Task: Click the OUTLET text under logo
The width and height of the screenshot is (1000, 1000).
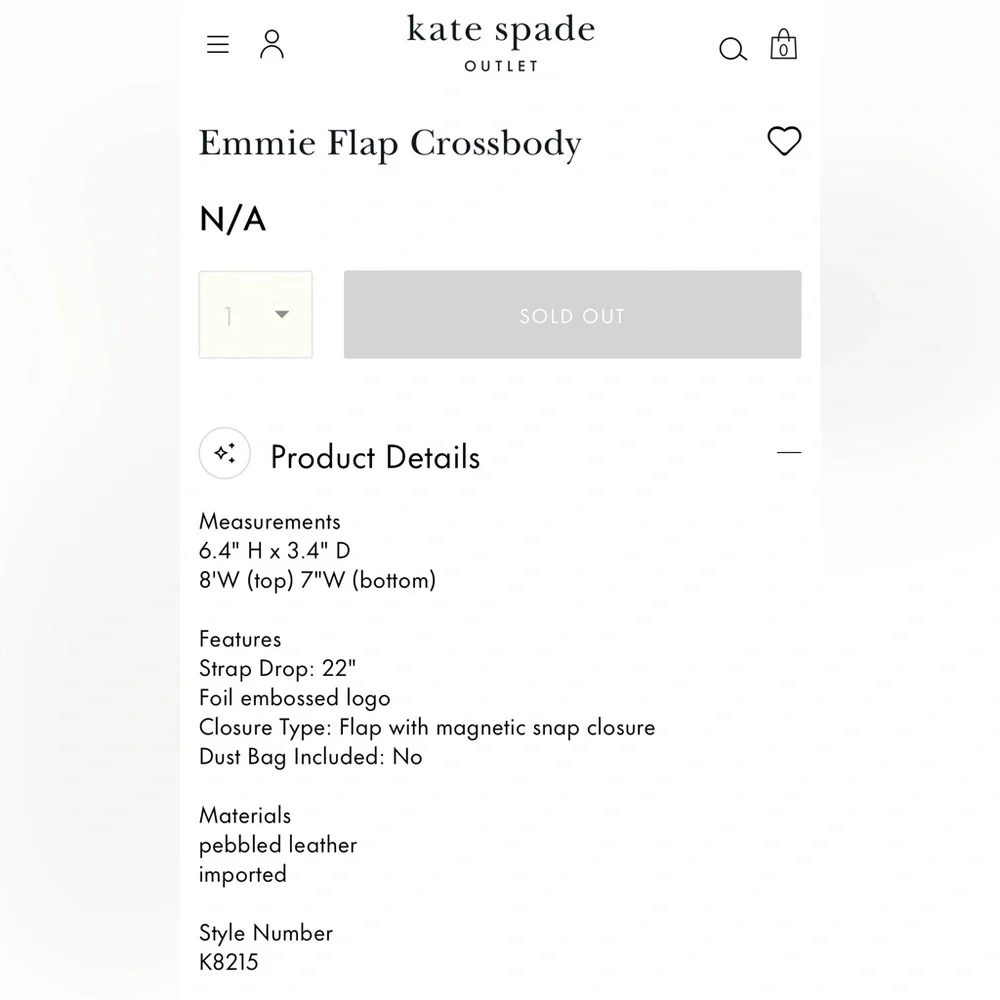Action: tap(501, 66)
